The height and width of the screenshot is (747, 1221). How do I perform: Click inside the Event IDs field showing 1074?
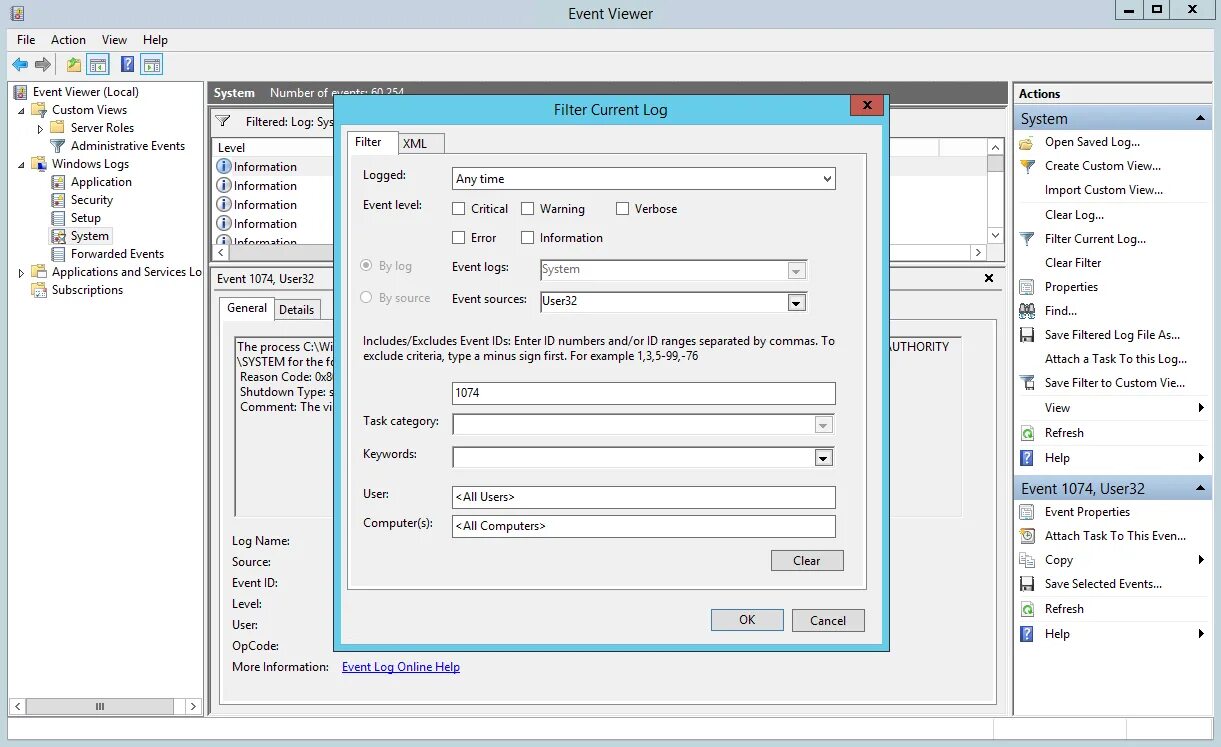pos(643,393)
